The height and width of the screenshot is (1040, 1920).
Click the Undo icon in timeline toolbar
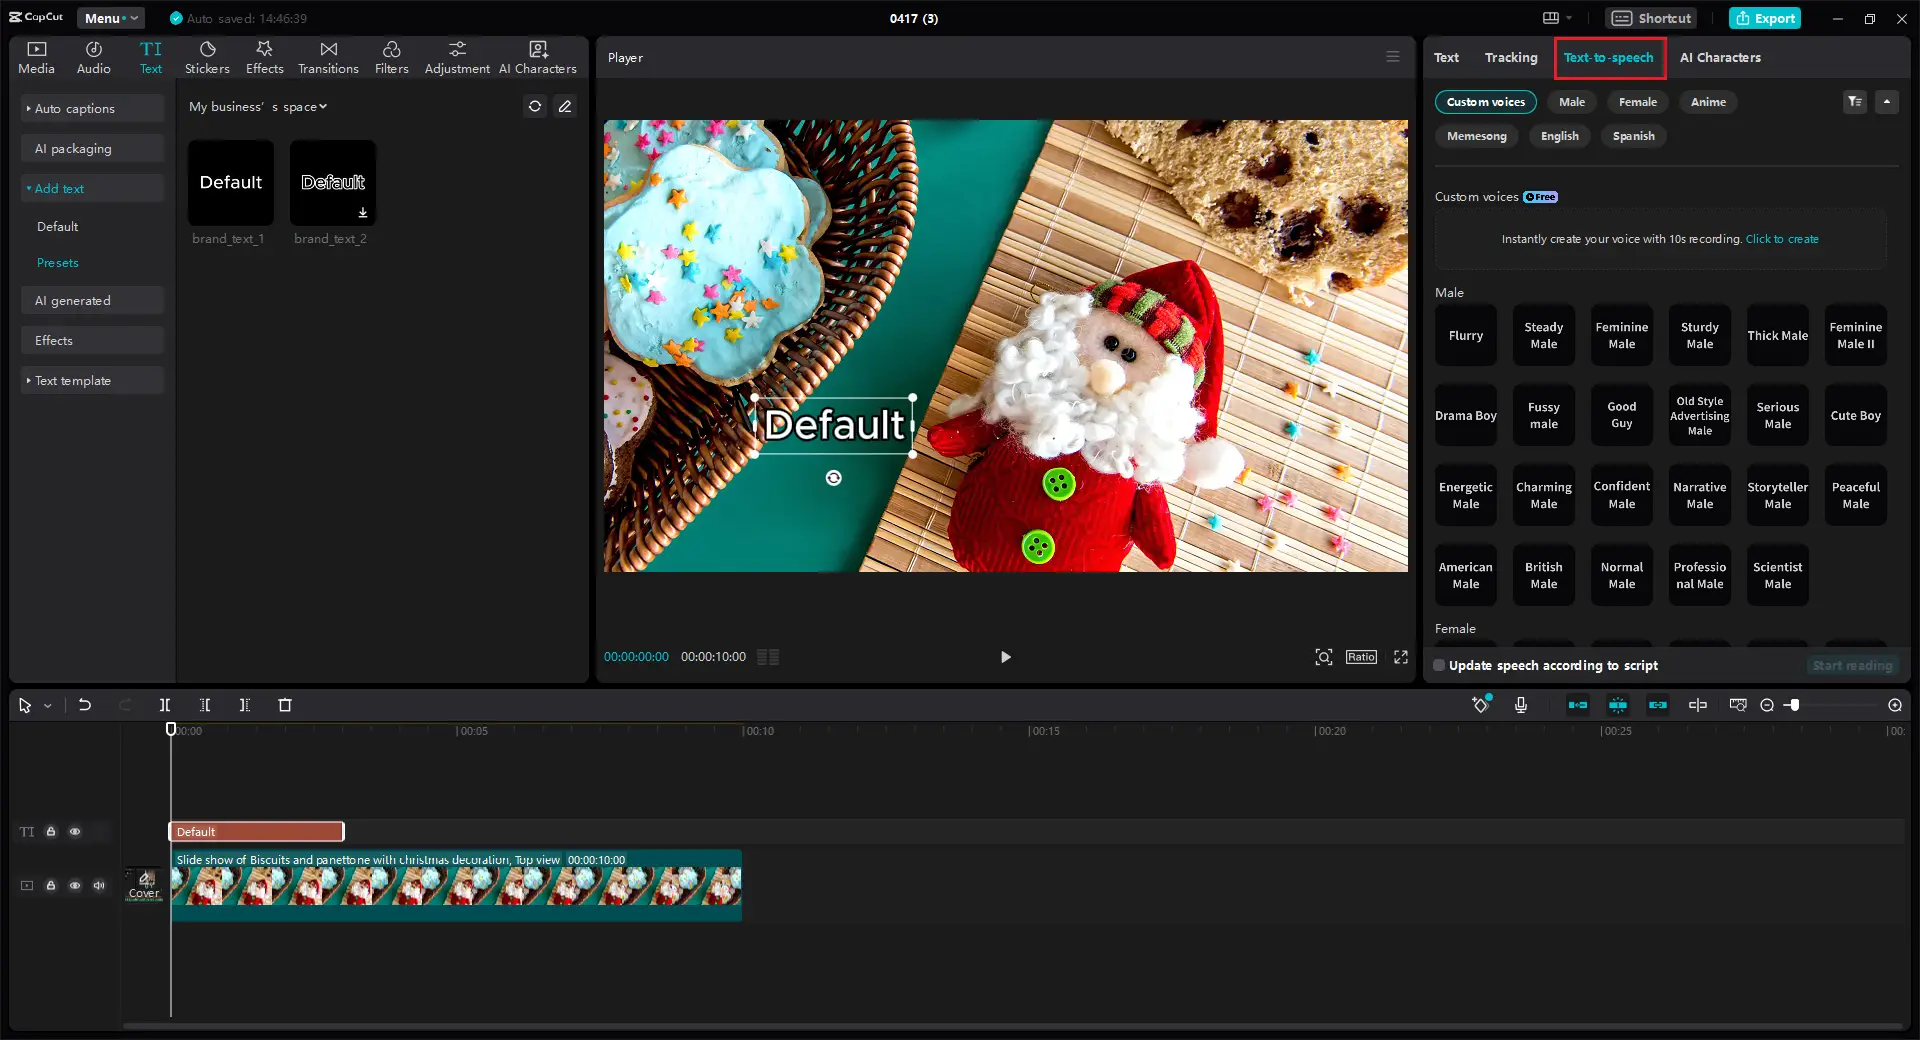[x=85, y=705]
